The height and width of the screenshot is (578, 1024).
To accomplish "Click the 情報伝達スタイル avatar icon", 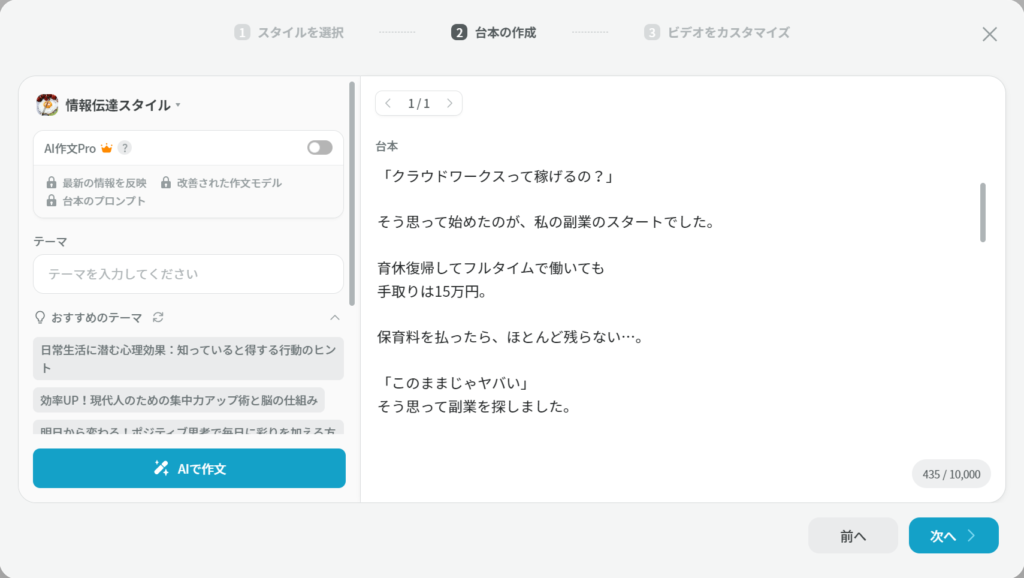I will (47, 105).
